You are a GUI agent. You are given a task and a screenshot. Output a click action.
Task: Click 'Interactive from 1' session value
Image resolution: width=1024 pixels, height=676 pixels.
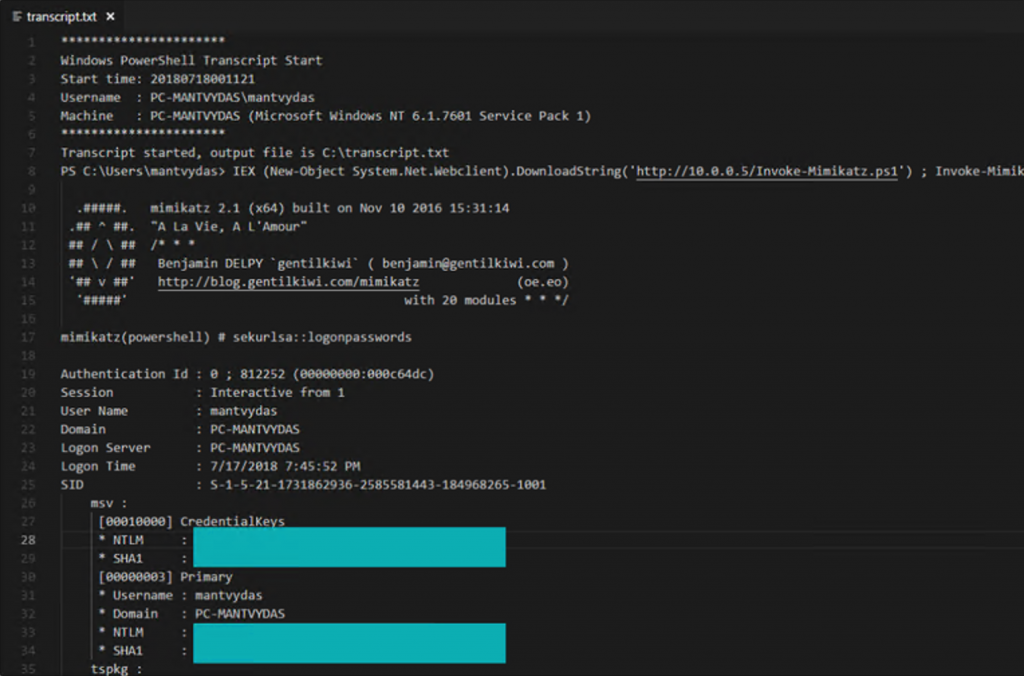pyautogui.click(x=277, y=393)
